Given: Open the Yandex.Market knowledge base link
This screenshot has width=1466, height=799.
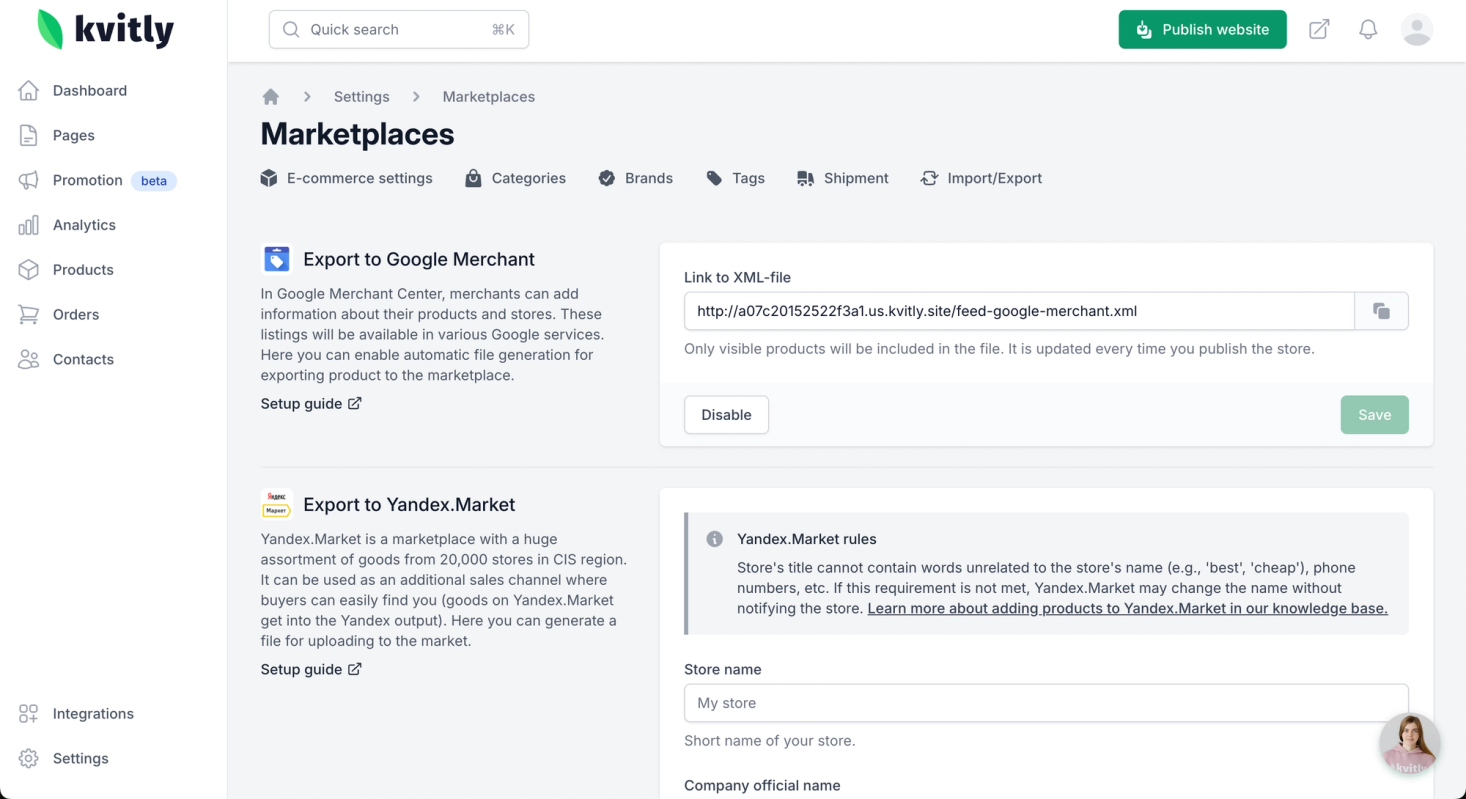Looking at the screenshot, I should tap(1127, 608).
